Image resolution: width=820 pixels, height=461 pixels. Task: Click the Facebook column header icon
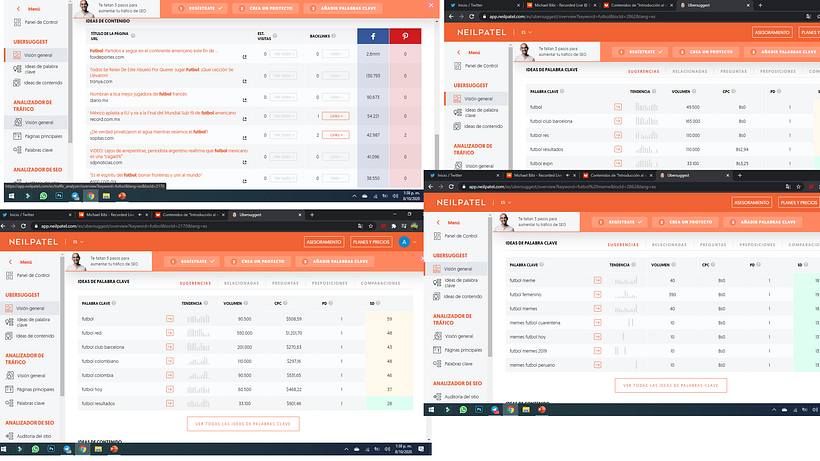tap(373, 36)
